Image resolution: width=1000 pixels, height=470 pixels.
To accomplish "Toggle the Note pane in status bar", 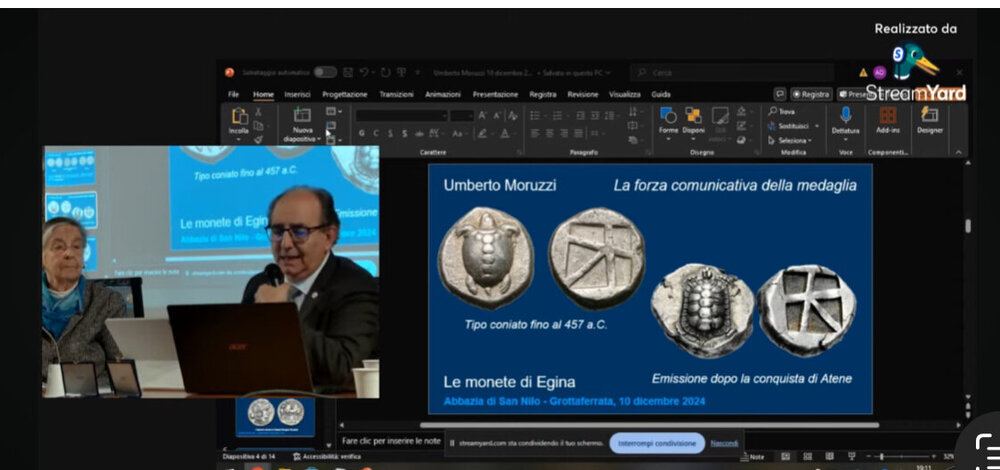I will click(751, 457).
